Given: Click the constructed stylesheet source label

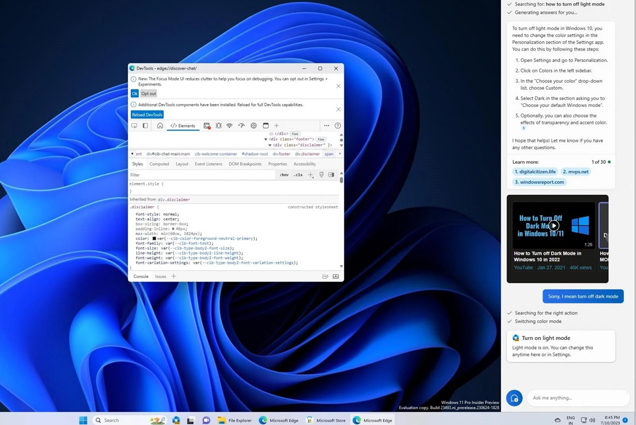Looking at the screenshot, I should [x=313, y=207].
